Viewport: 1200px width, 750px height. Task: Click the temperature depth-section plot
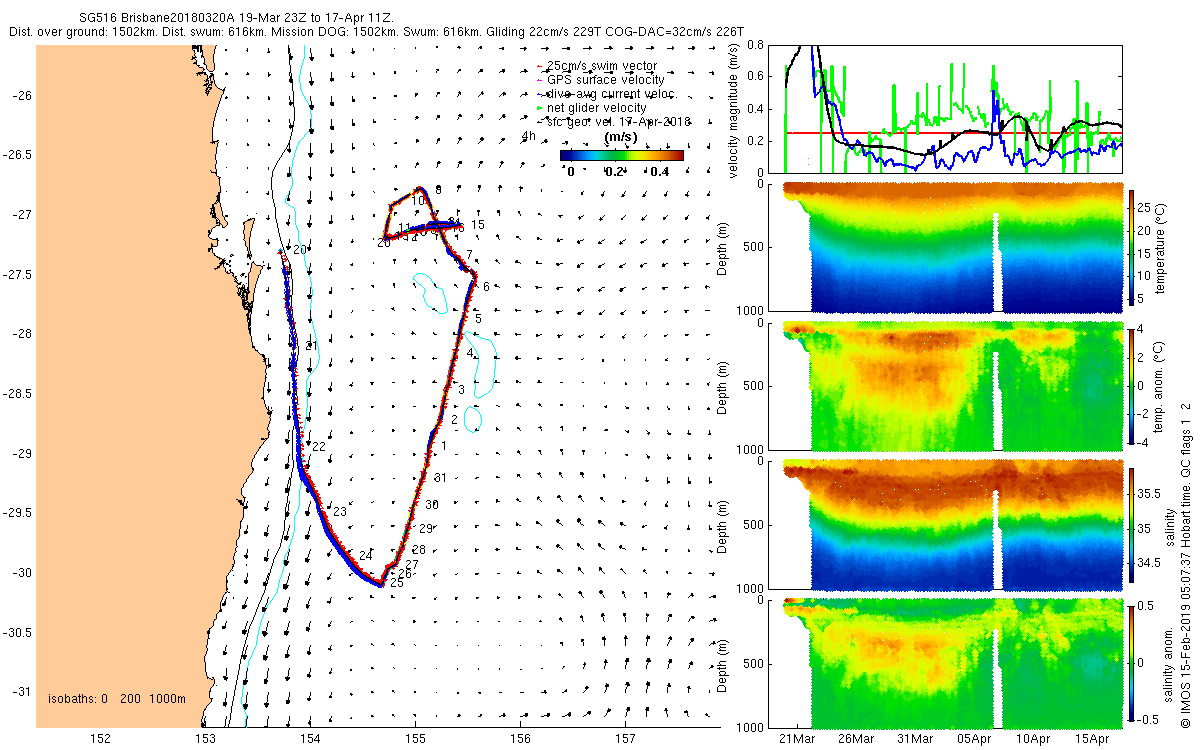tap(952, 247)
